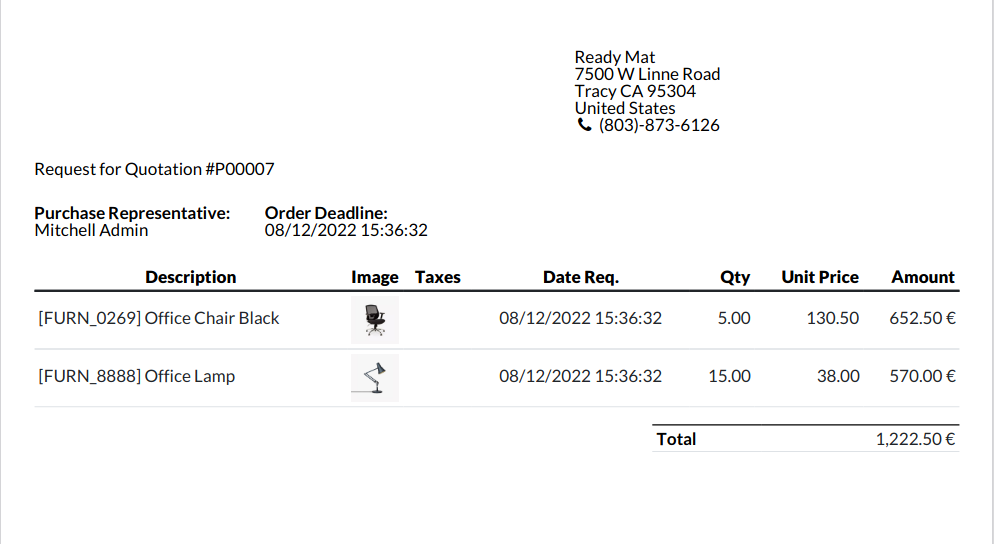
Task: Select the Request for Quotation #P00007 title
Action: [x=154, y=169]
